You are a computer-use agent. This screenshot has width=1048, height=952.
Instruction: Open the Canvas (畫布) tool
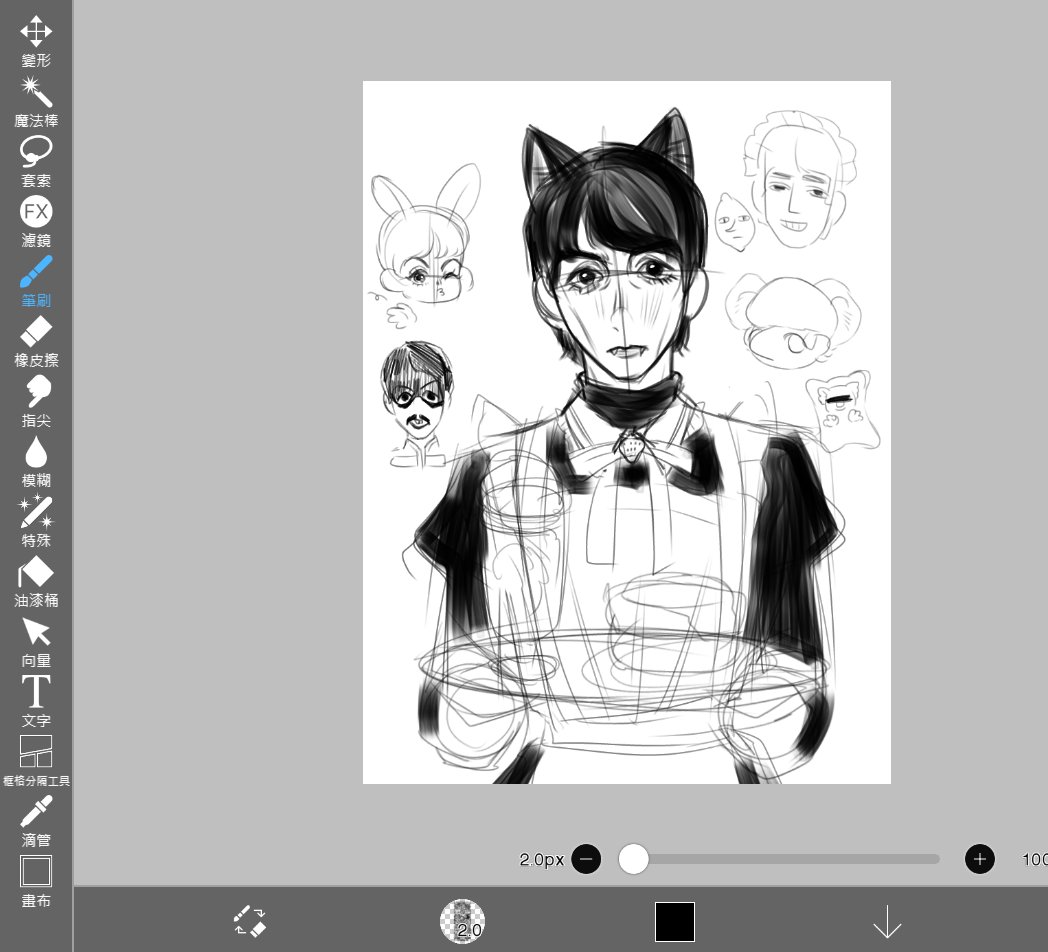(35, 880)
